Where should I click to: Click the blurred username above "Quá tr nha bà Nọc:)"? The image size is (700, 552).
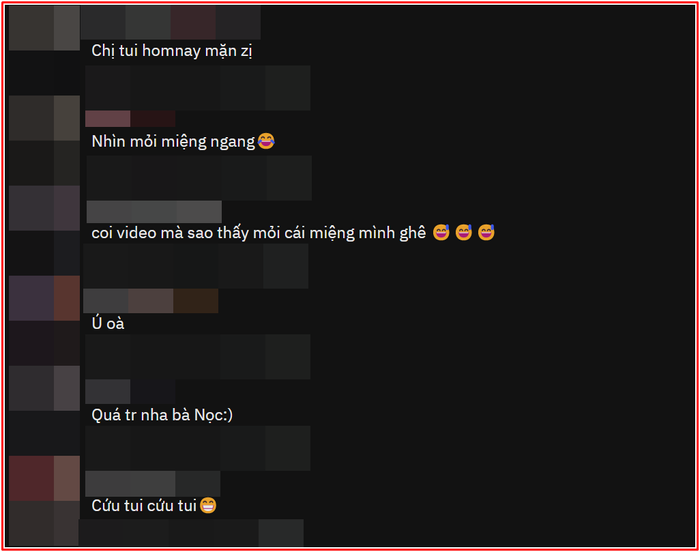[x=130, y=392]
